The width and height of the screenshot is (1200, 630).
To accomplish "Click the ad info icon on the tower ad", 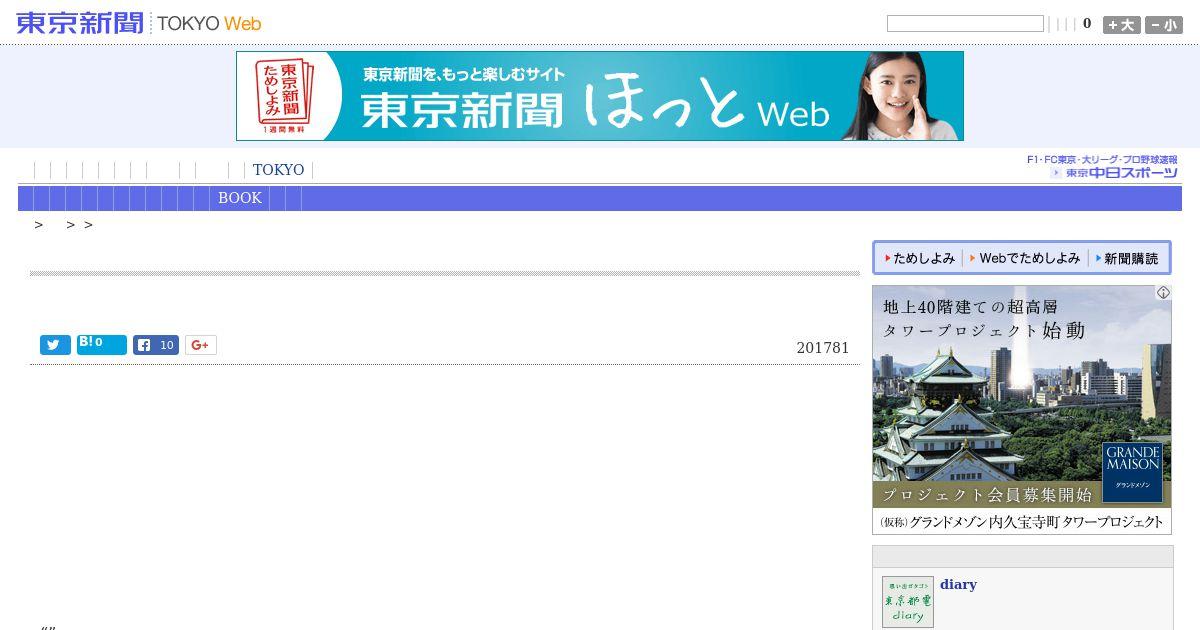I will (1163, 293).
